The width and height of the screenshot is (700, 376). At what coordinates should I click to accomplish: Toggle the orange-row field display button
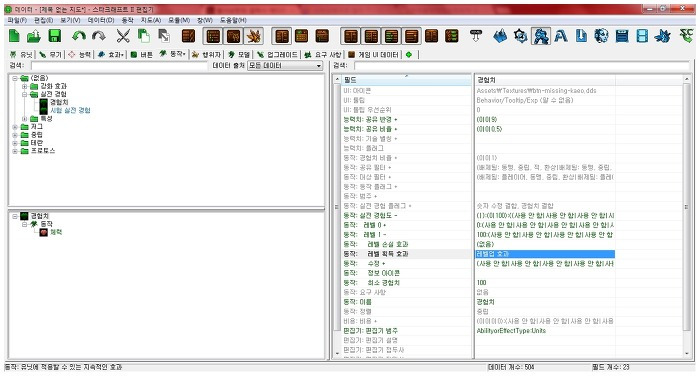[x=411, y=36]
